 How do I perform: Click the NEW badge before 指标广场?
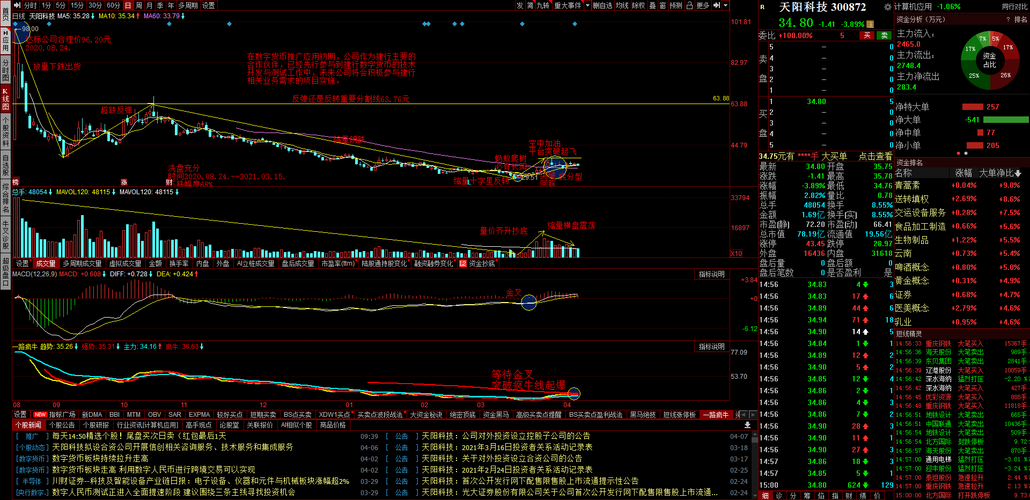pyautogui.click(x=39, y=415)
